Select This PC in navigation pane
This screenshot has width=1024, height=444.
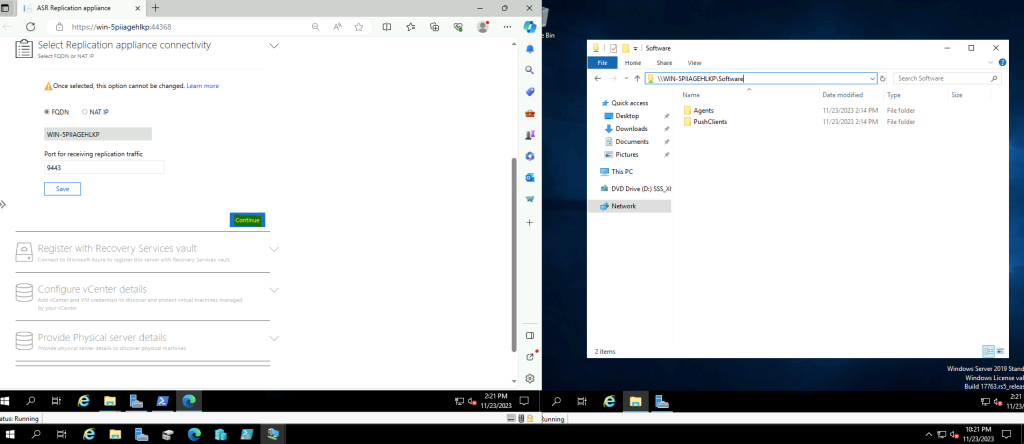623,172
